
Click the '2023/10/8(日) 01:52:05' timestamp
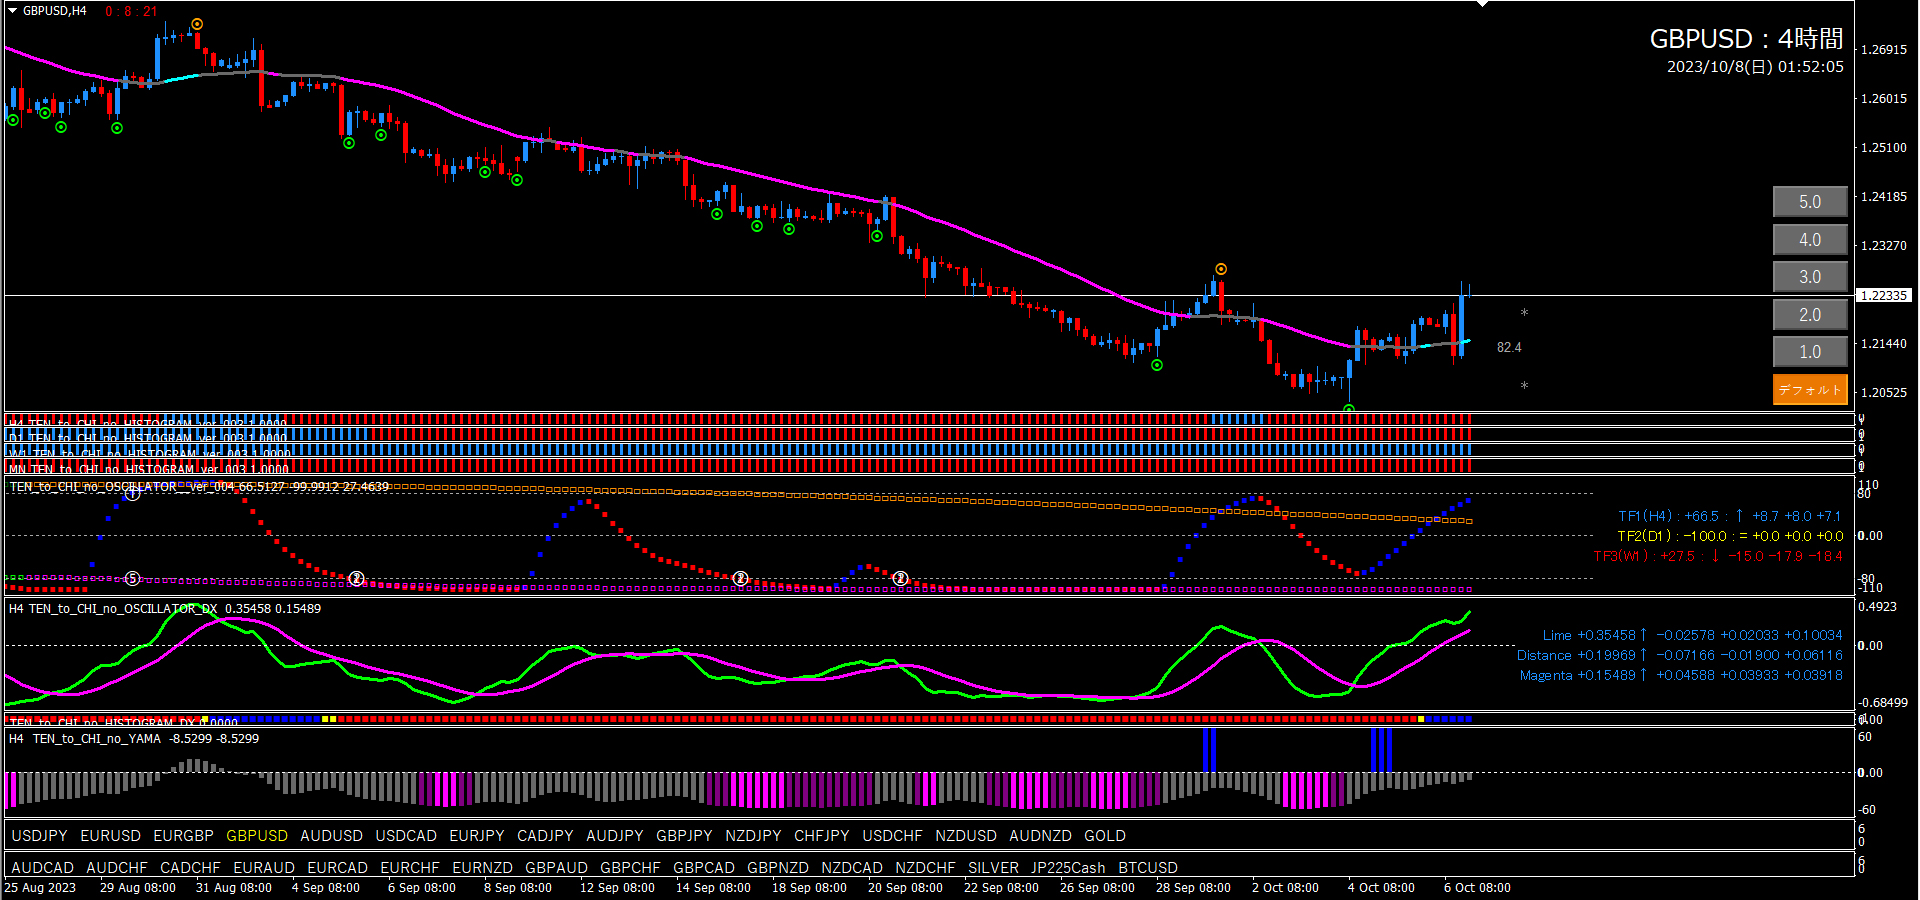(1755, 67)
